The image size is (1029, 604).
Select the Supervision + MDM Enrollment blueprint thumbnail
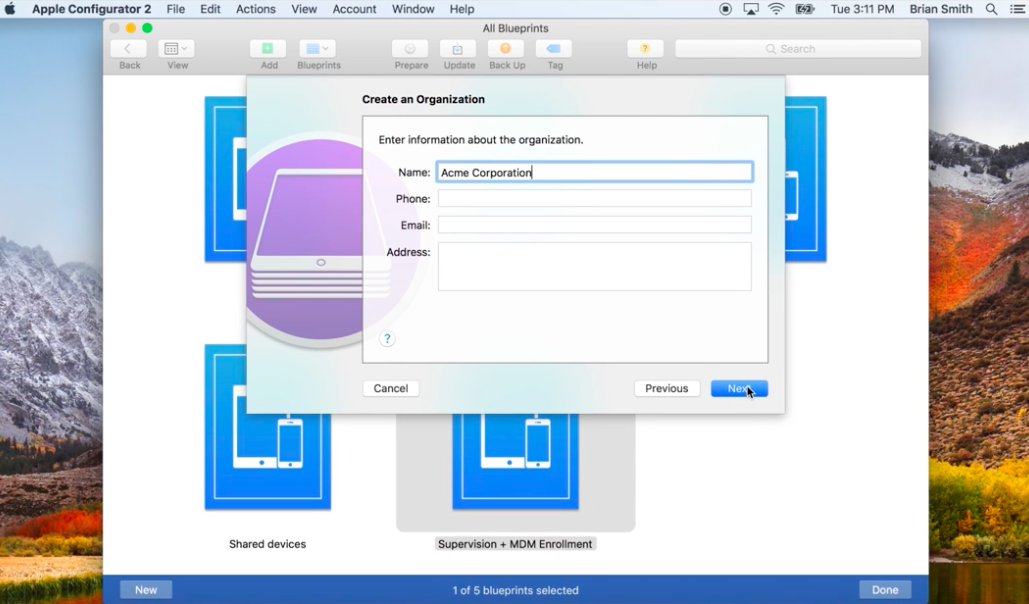coord(515,462)
